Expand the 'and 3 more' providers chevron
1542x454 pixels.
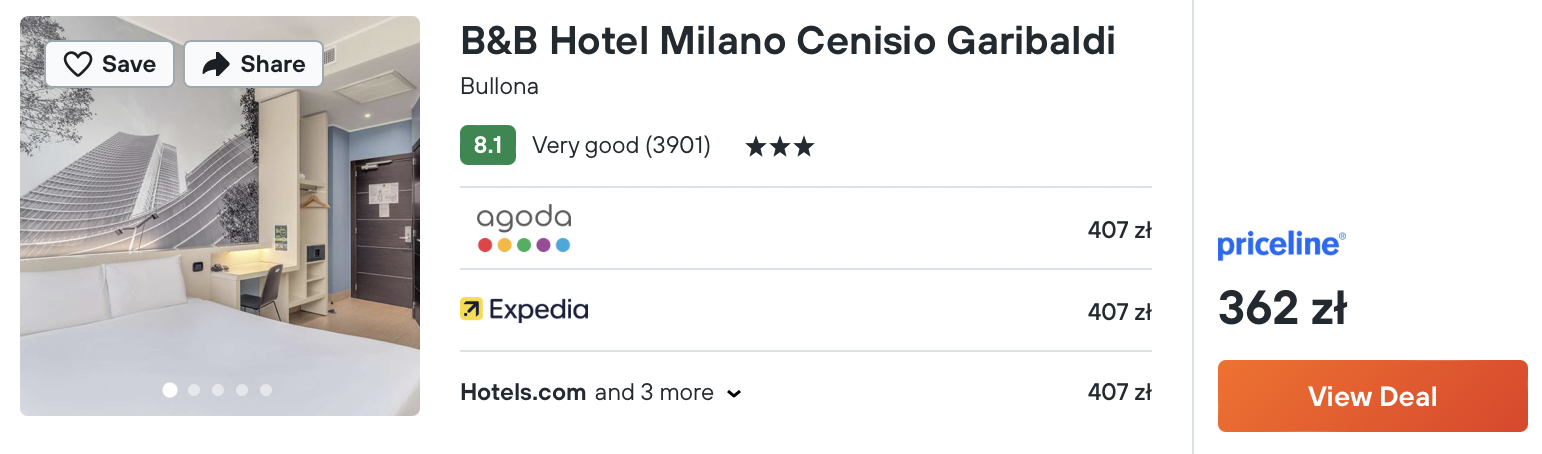click(x=734, y=393)
